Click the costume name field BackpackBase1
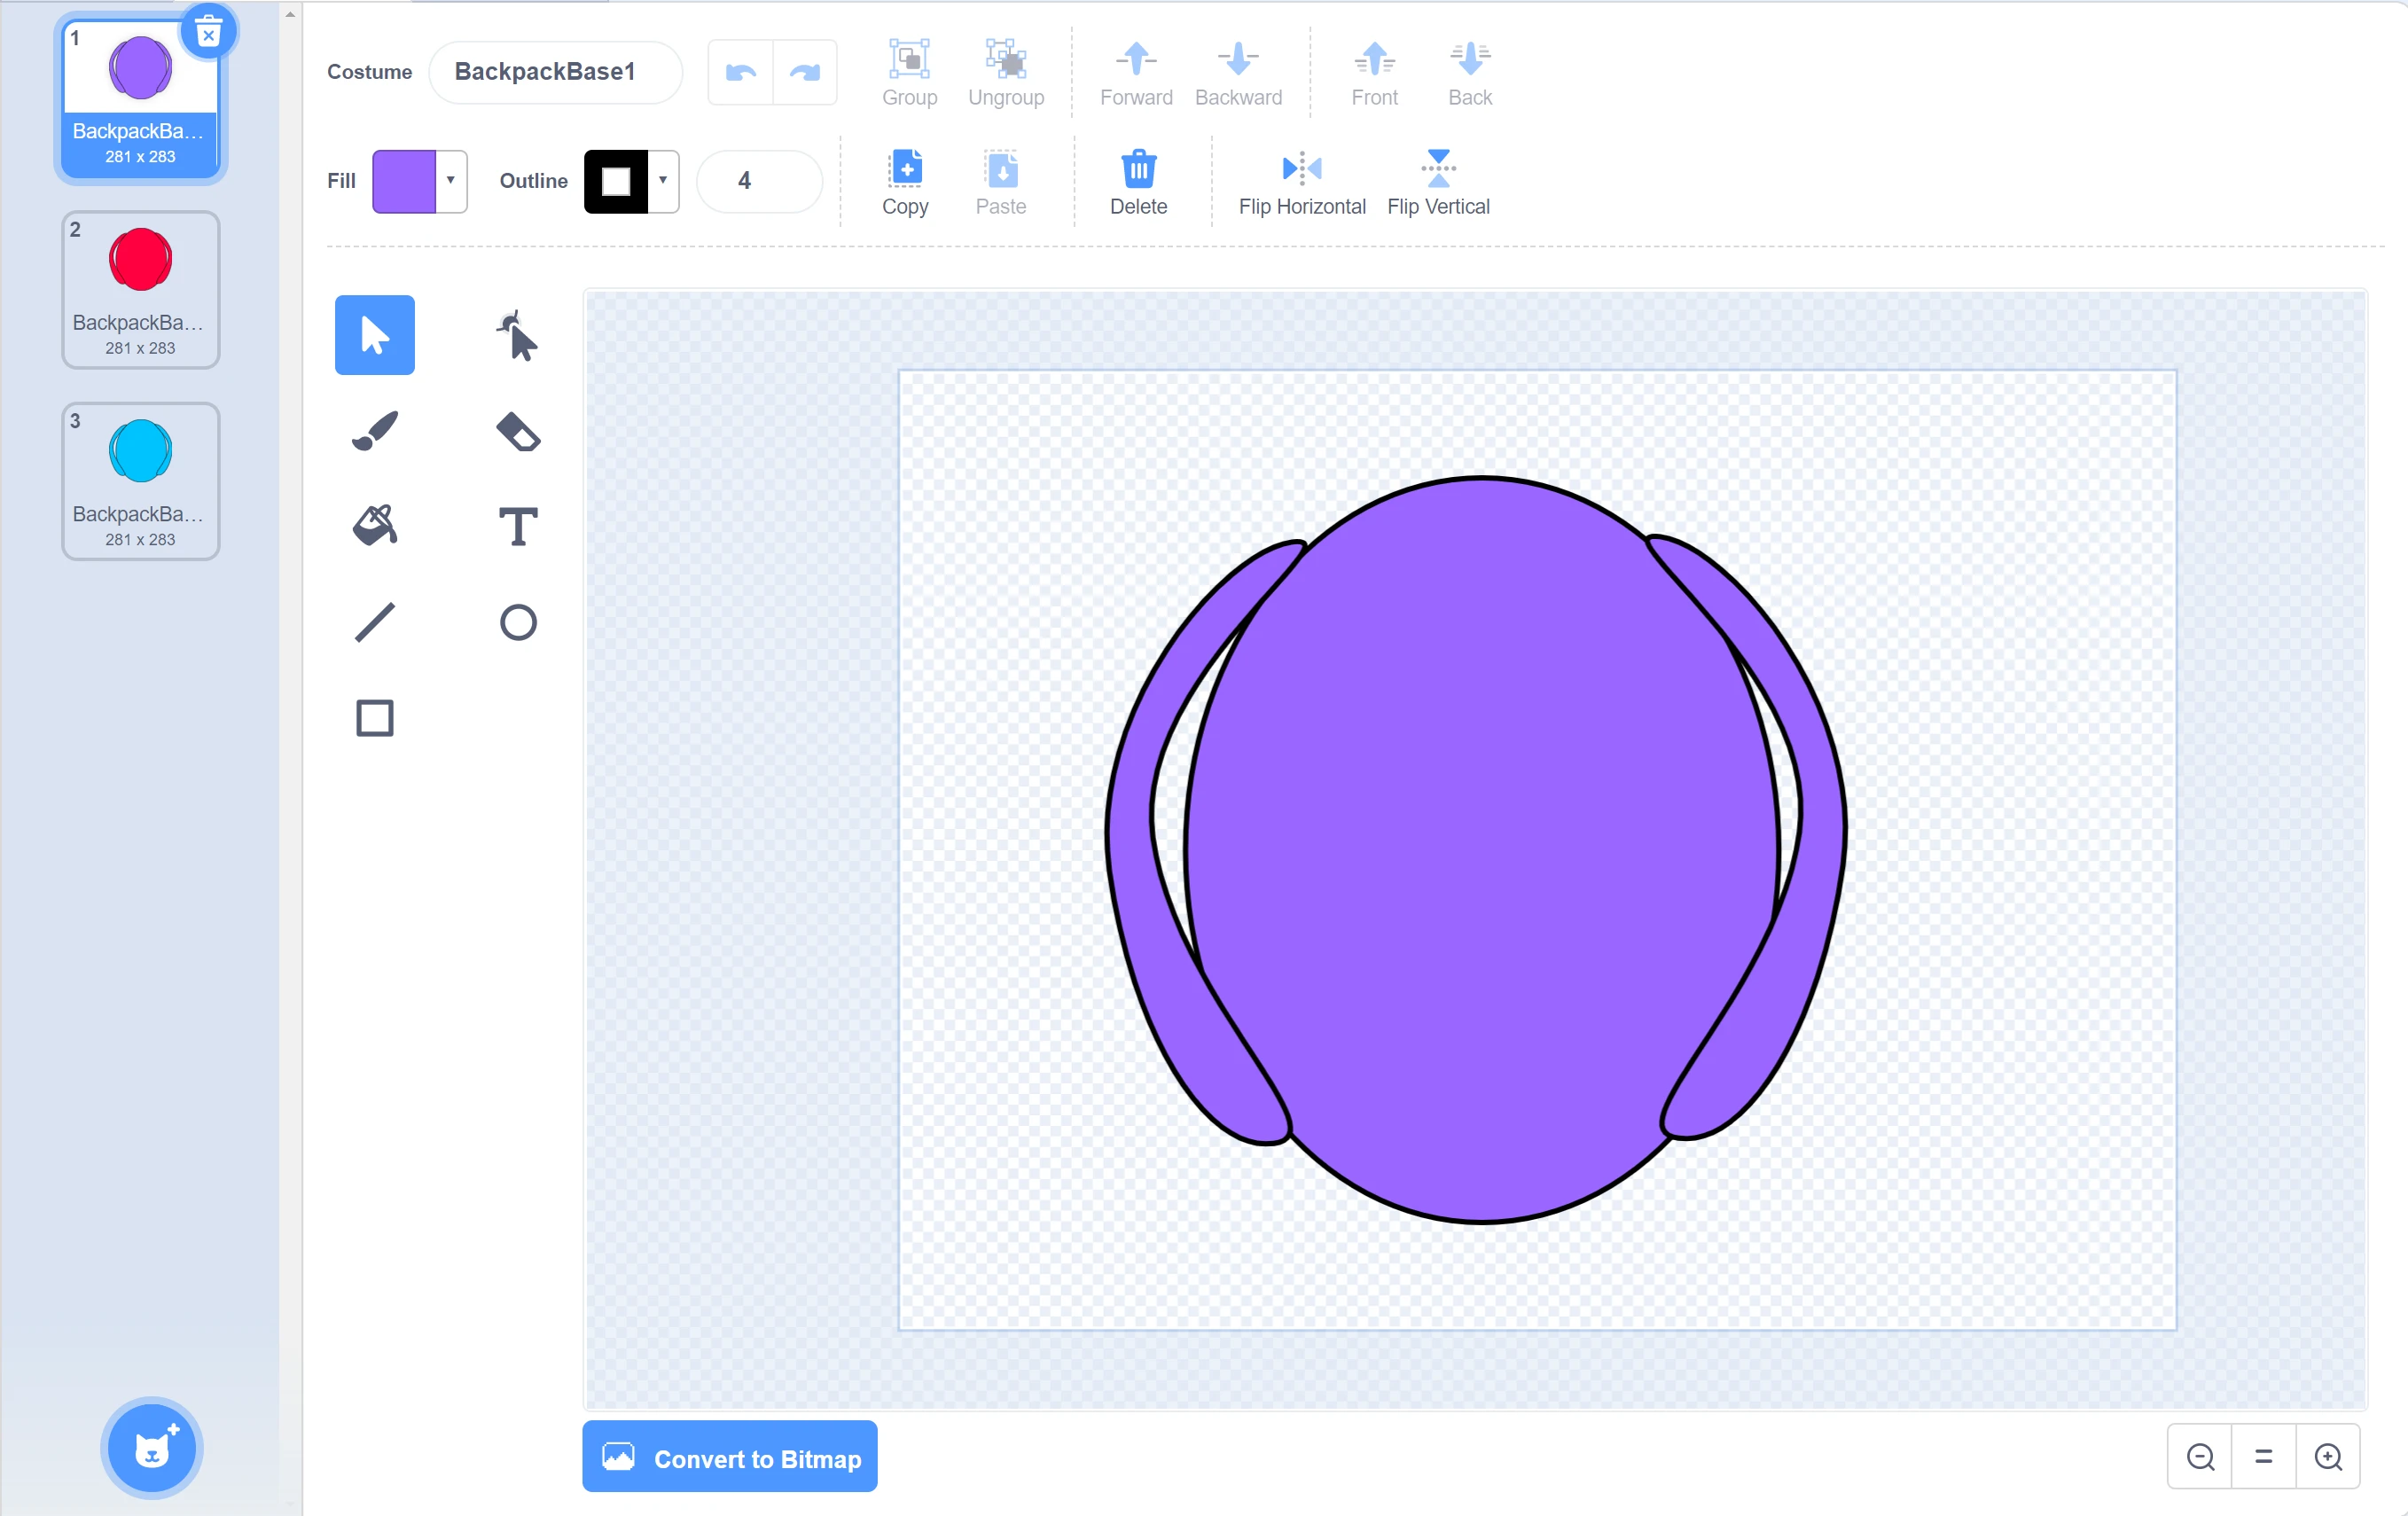The width and height of the screenshot is (2408, 1516). tap(555, 72)
